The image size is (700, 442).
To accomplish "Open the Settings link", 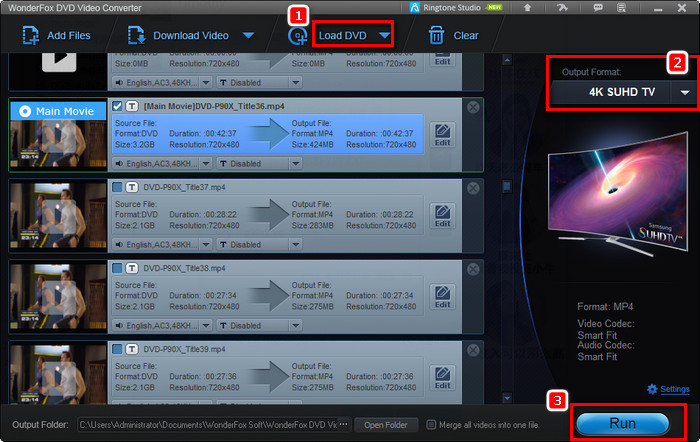I will click(x=675, y=389).
